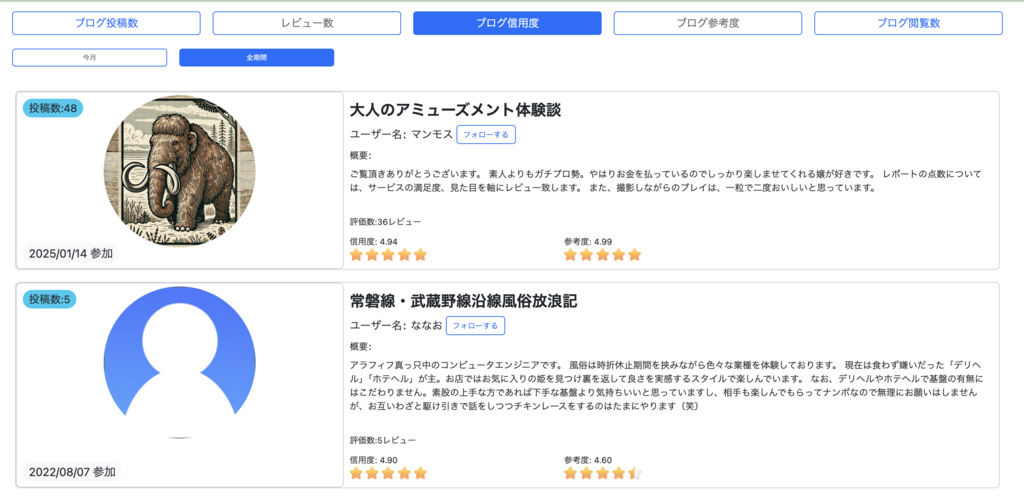Click the 評価数:36レビュー count text
This screenshot has width=1024, height=500.
[x=385, y=221]
